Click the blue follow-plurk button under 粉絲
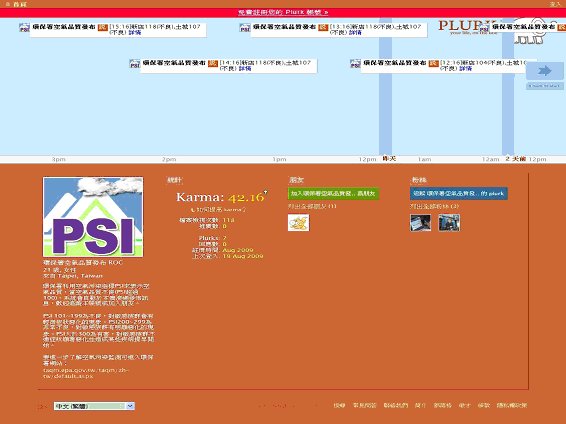The image size is (566, 424). tap(459, 193)
